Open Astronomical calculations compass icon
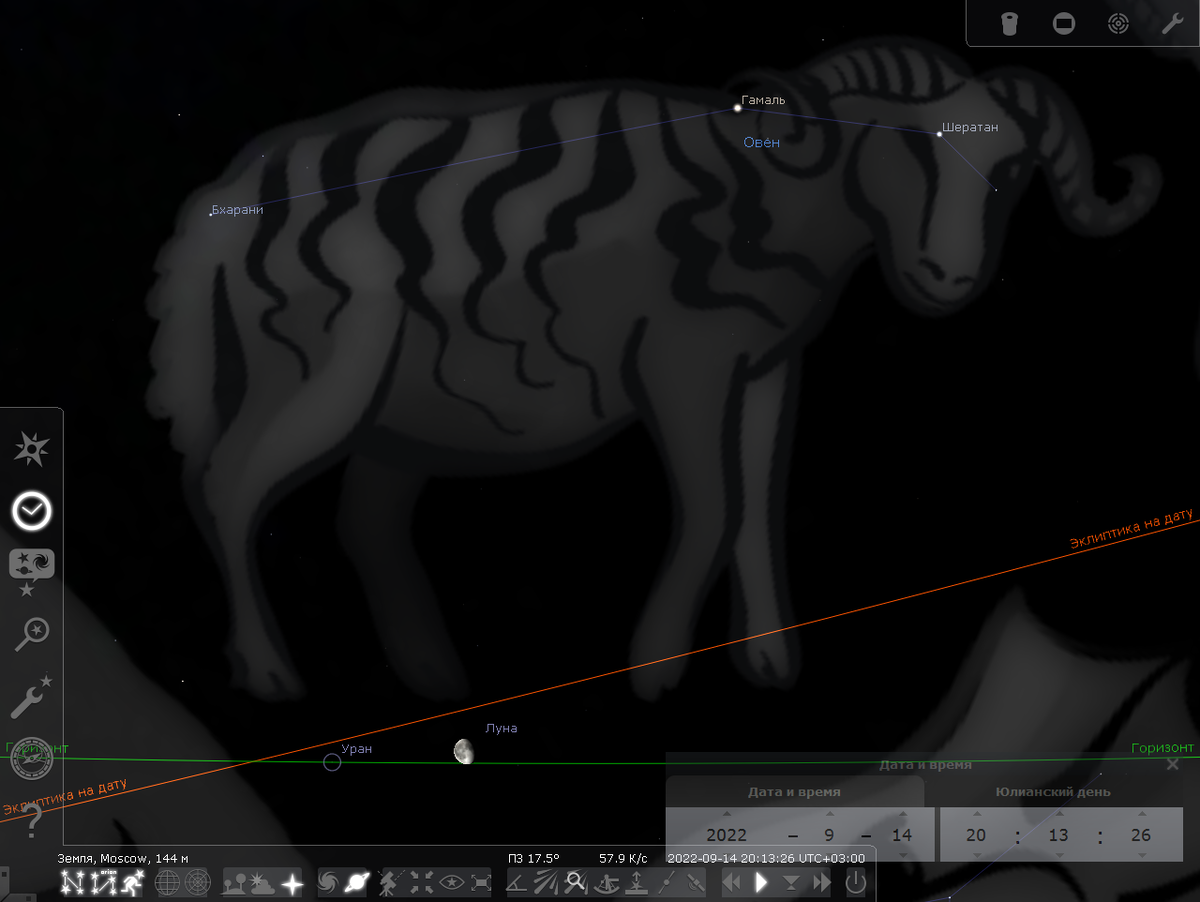Image resolution: width=1200 pixels, height=902 pixels. [32, 759]
